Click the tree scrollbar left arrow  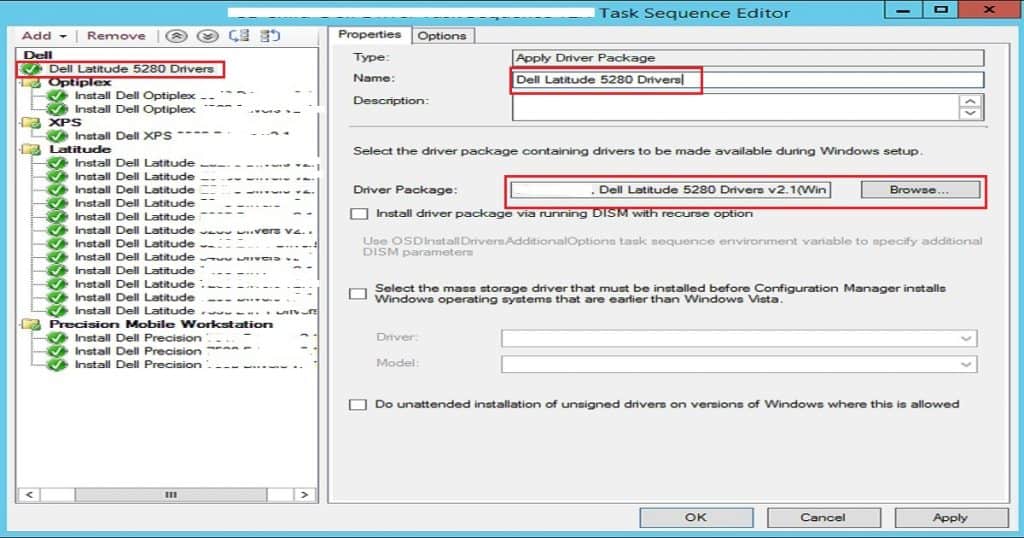tap(29, 495)
